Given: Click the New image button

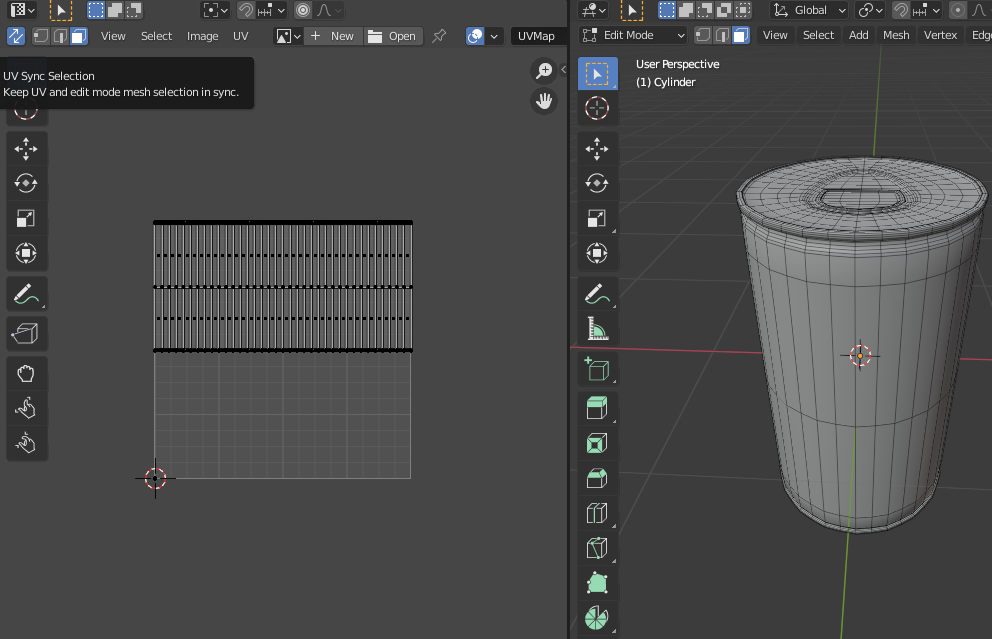Looking at the screenshot, I should point(333,36).
